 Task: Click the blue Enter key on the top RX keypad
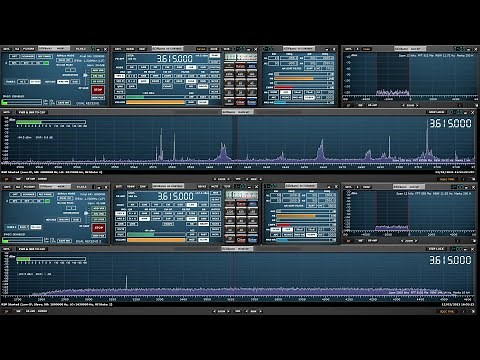(x=252, y=102)
